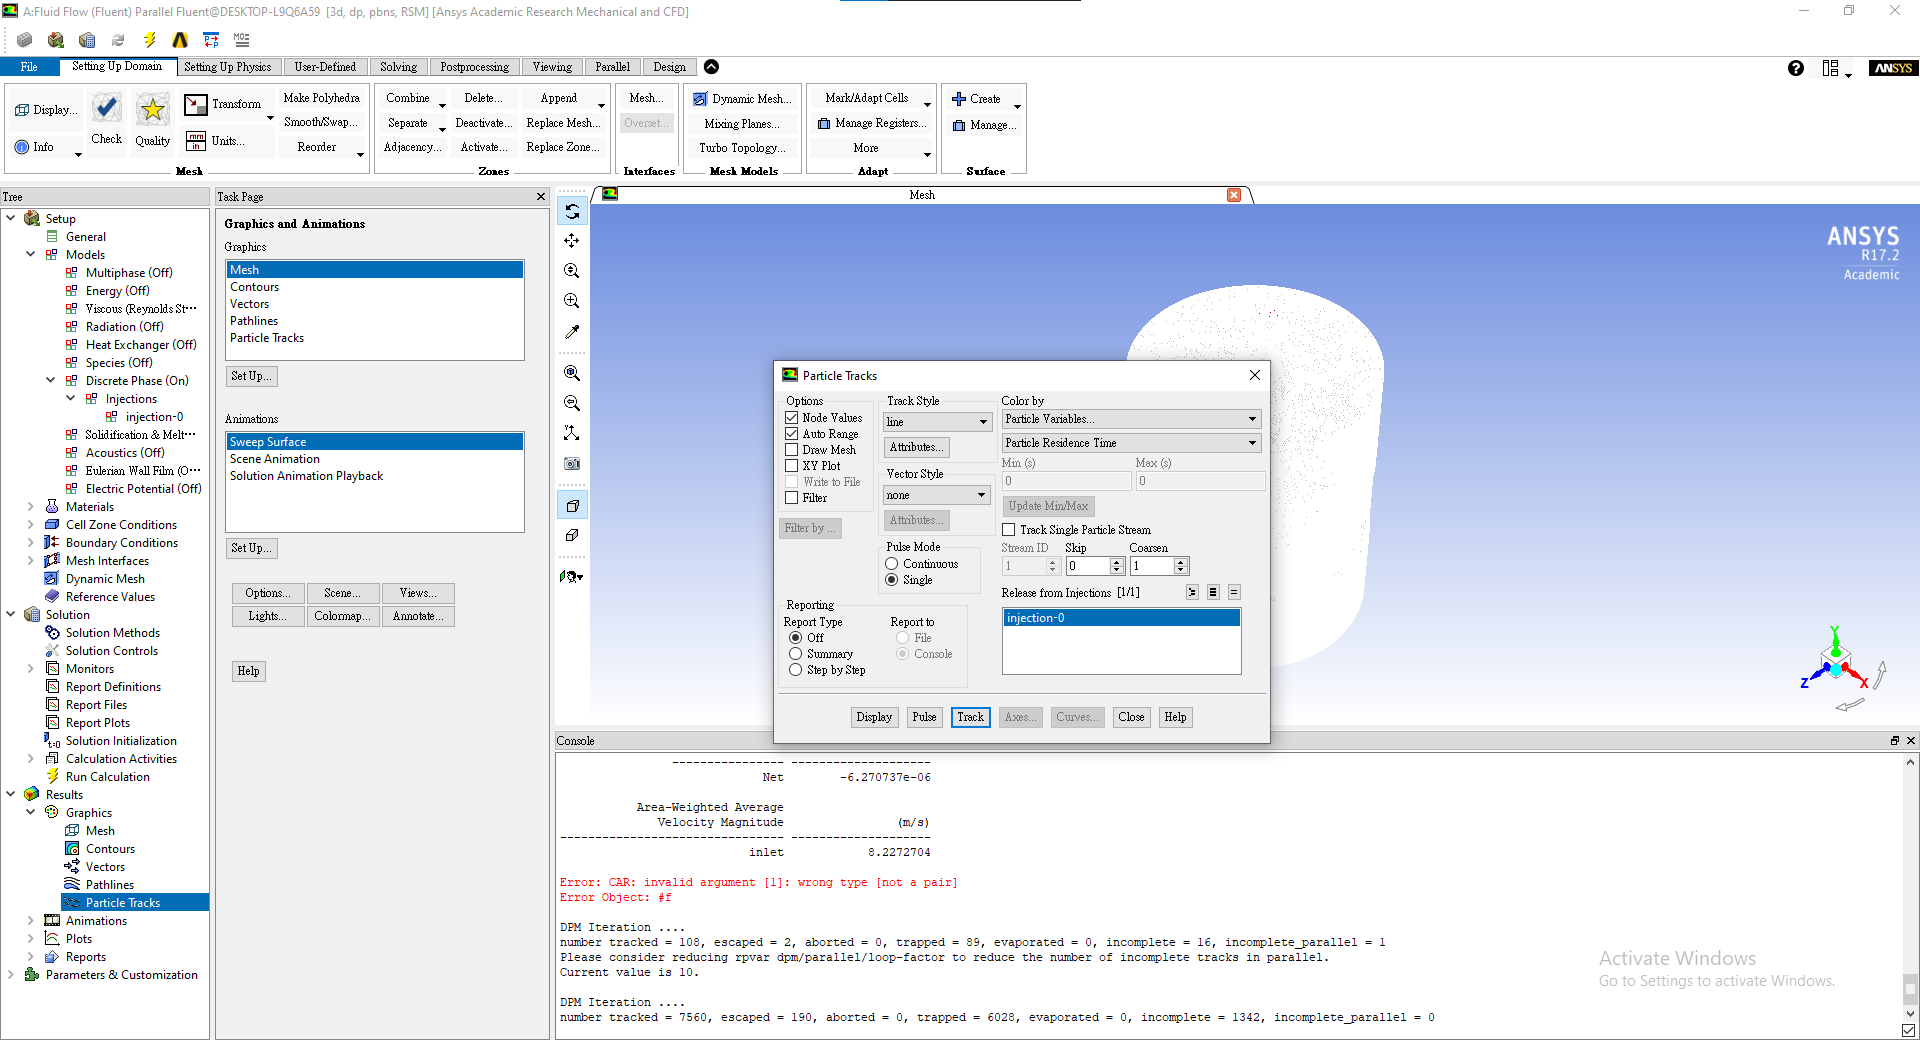Toggle the Auto Range checkbox
The width and height of the screenshot is (1920, 1040).
click(792, 434)
